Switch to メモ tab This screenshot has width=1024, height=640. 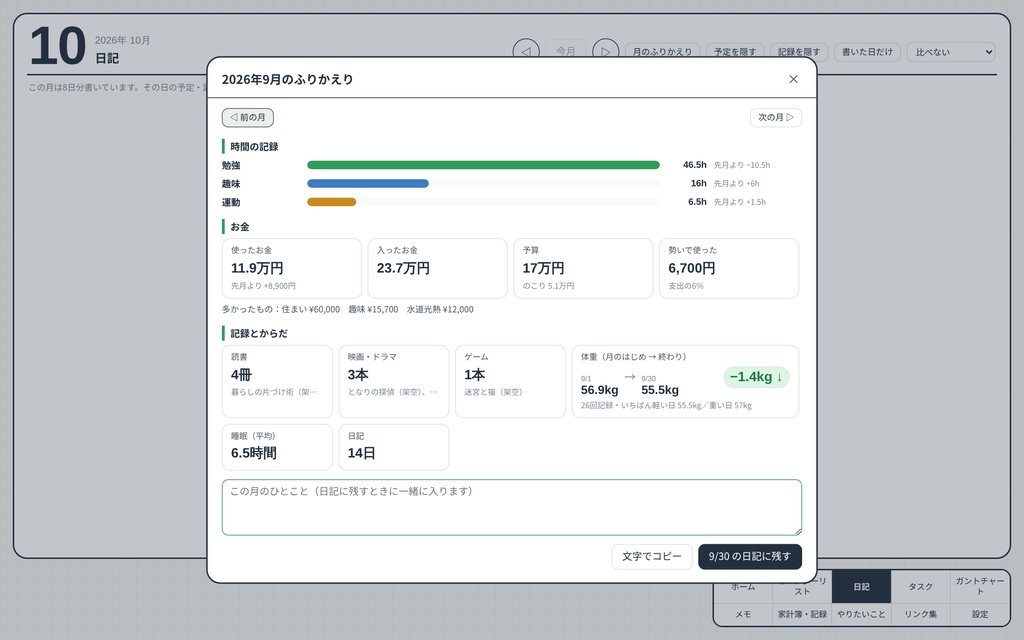coord(743,615)
